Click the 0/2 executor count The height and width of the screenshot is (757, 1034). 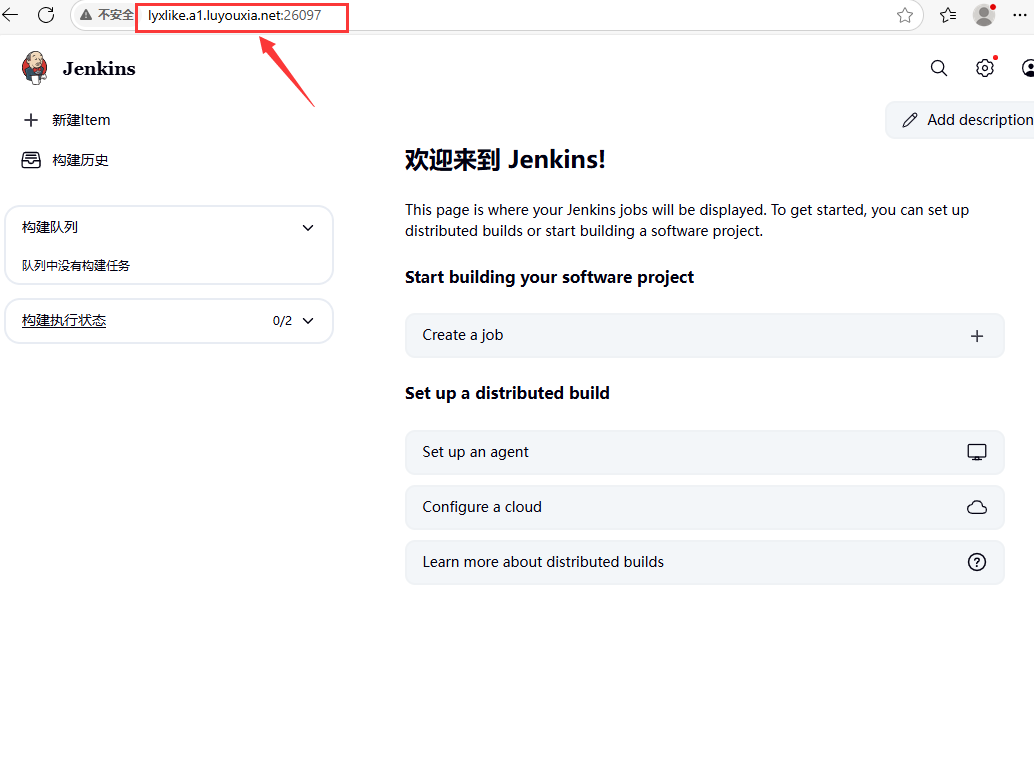tap(282, 321)
